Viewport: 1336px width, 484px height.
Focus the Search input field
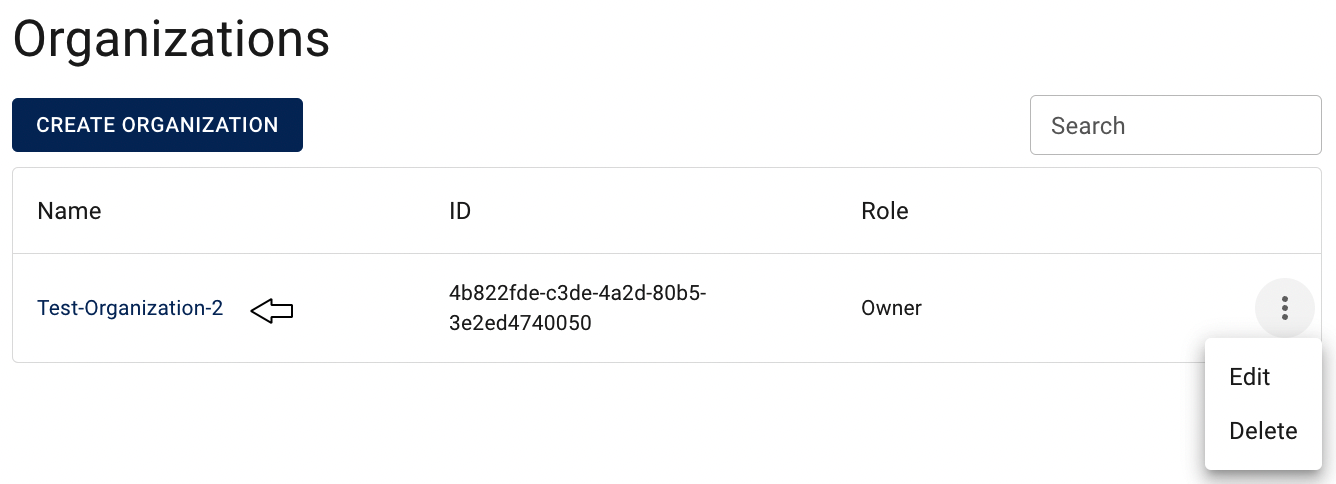click(1176, 125)
